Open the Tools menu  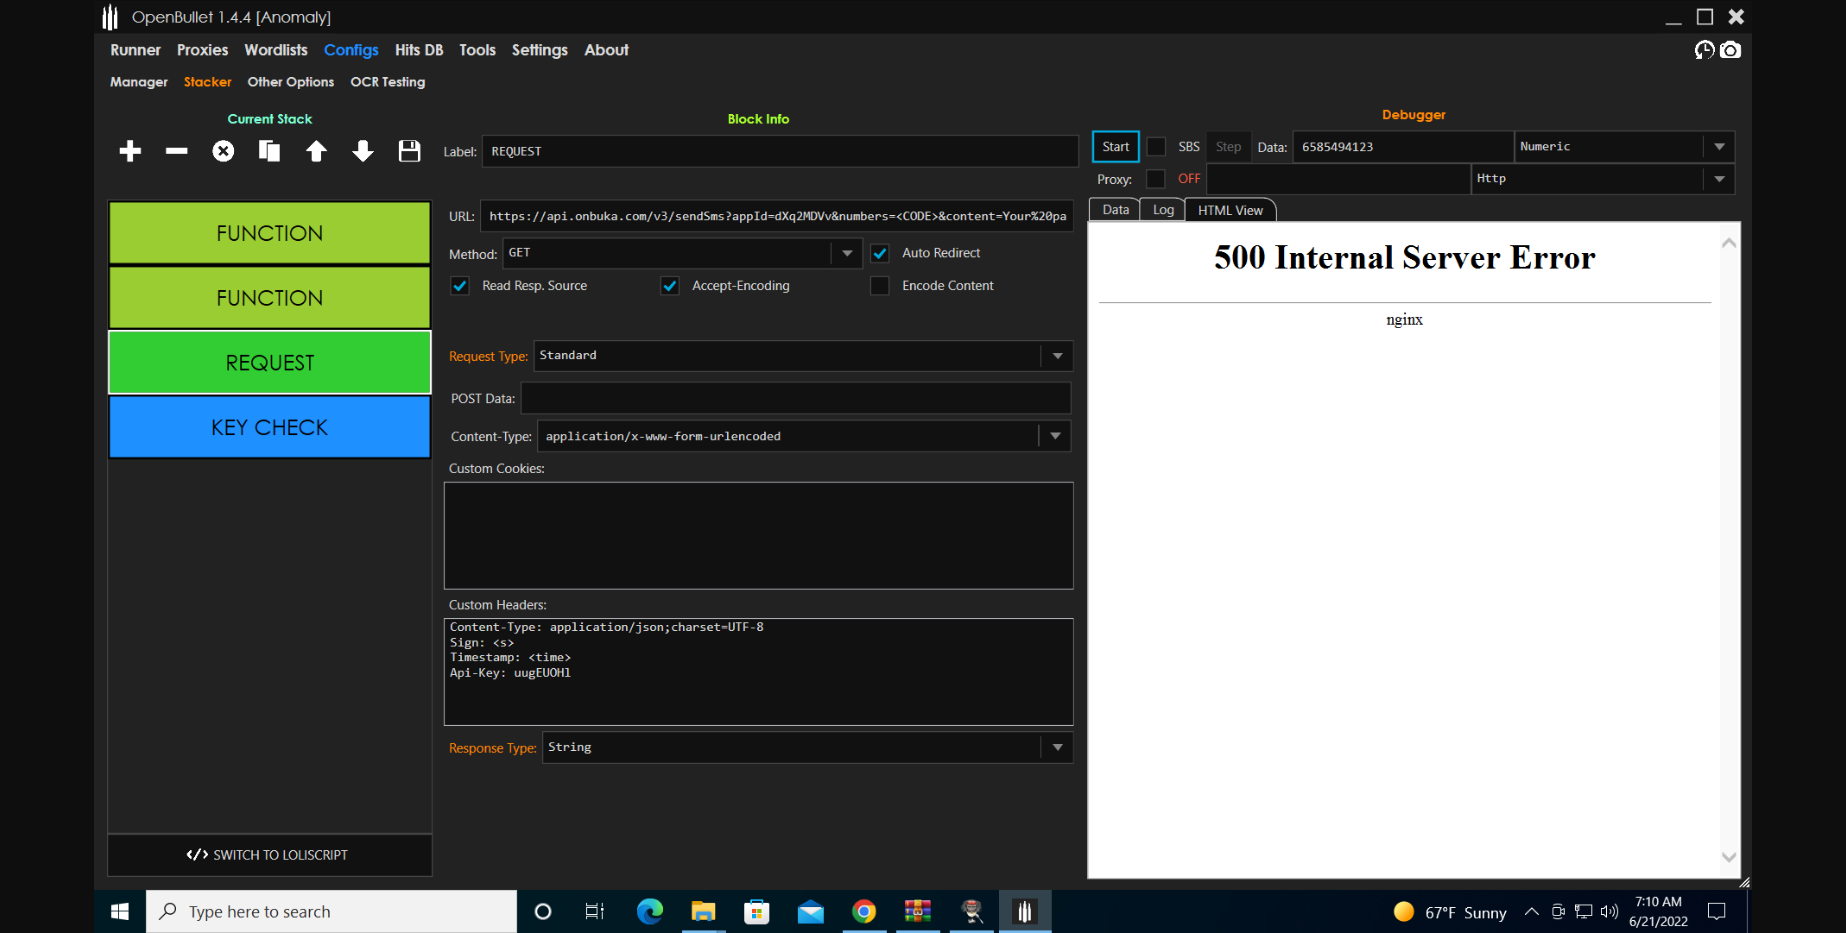477,50
